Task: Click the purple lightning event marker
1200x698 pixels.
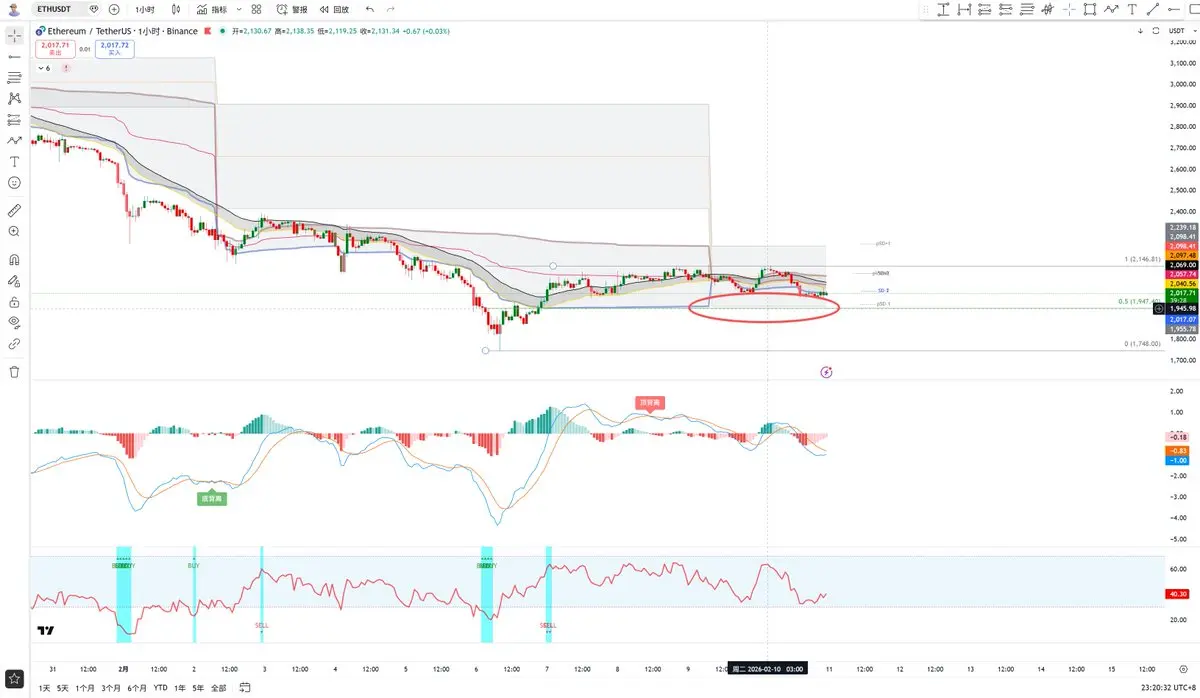Action: pyautogui.click(x=826, y=372)
